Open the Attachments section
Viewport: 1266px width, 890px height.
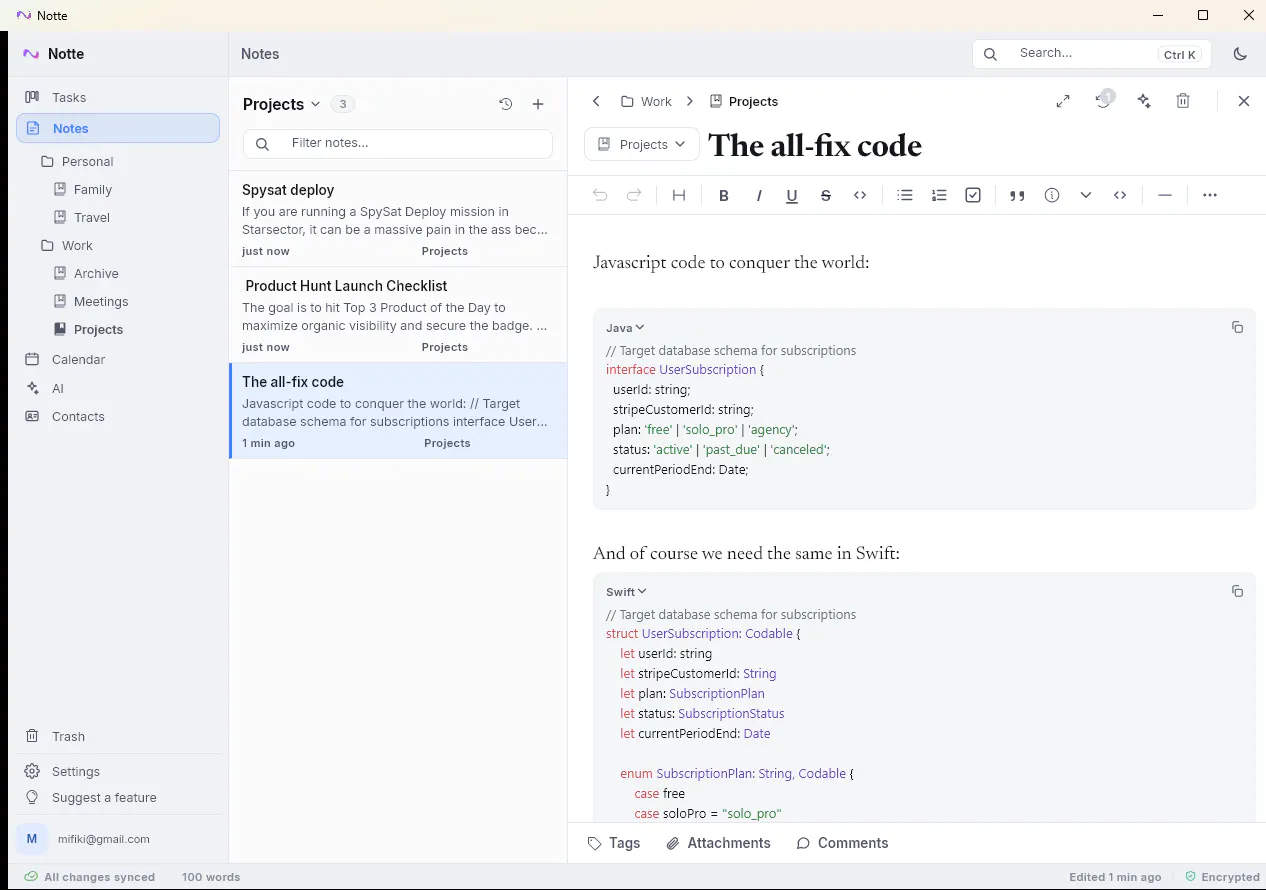(719, 843)
